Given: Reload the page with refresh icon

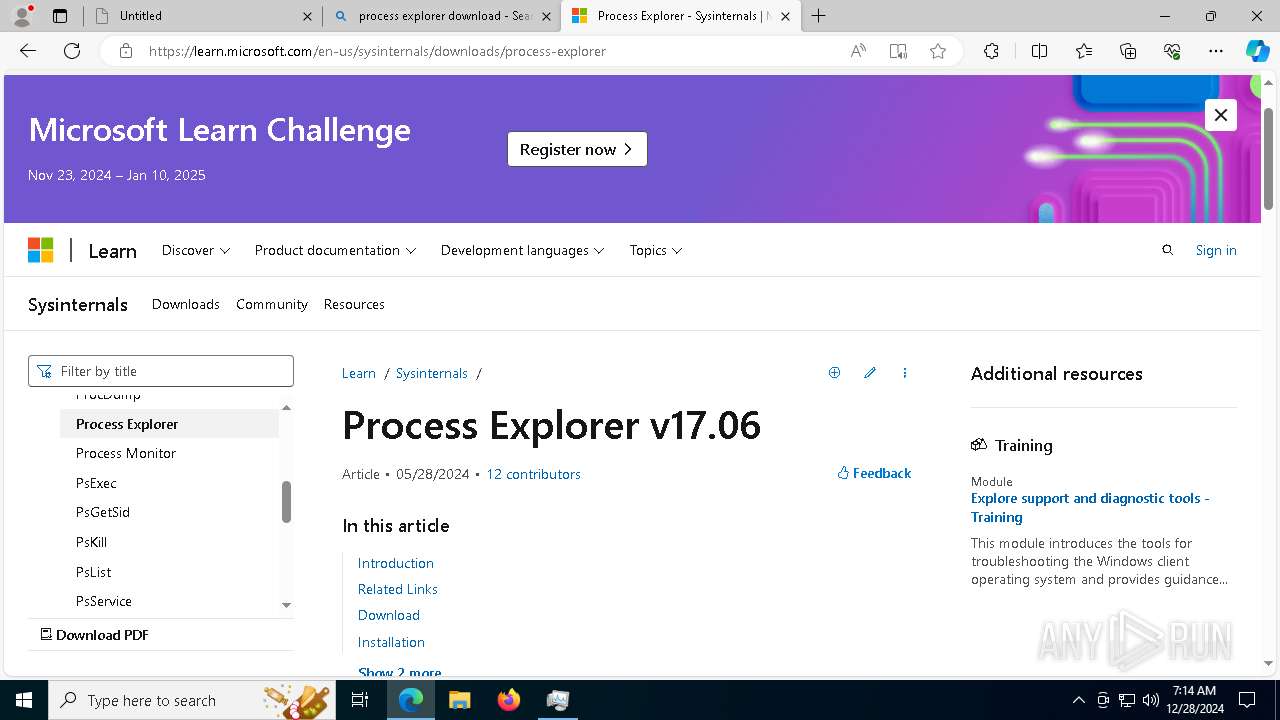Looking at the screenshot, I should click(x=72, y=51).
